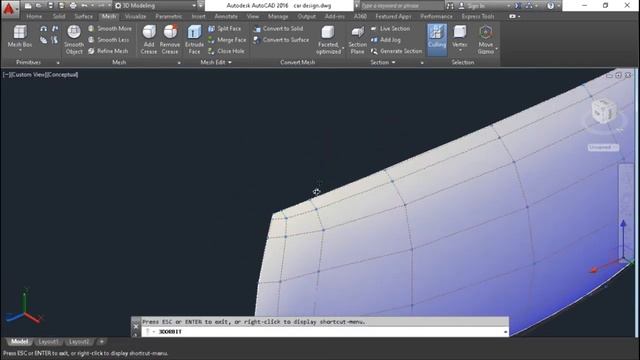Click the command line input showing 3DORBIT

[325, 332]
